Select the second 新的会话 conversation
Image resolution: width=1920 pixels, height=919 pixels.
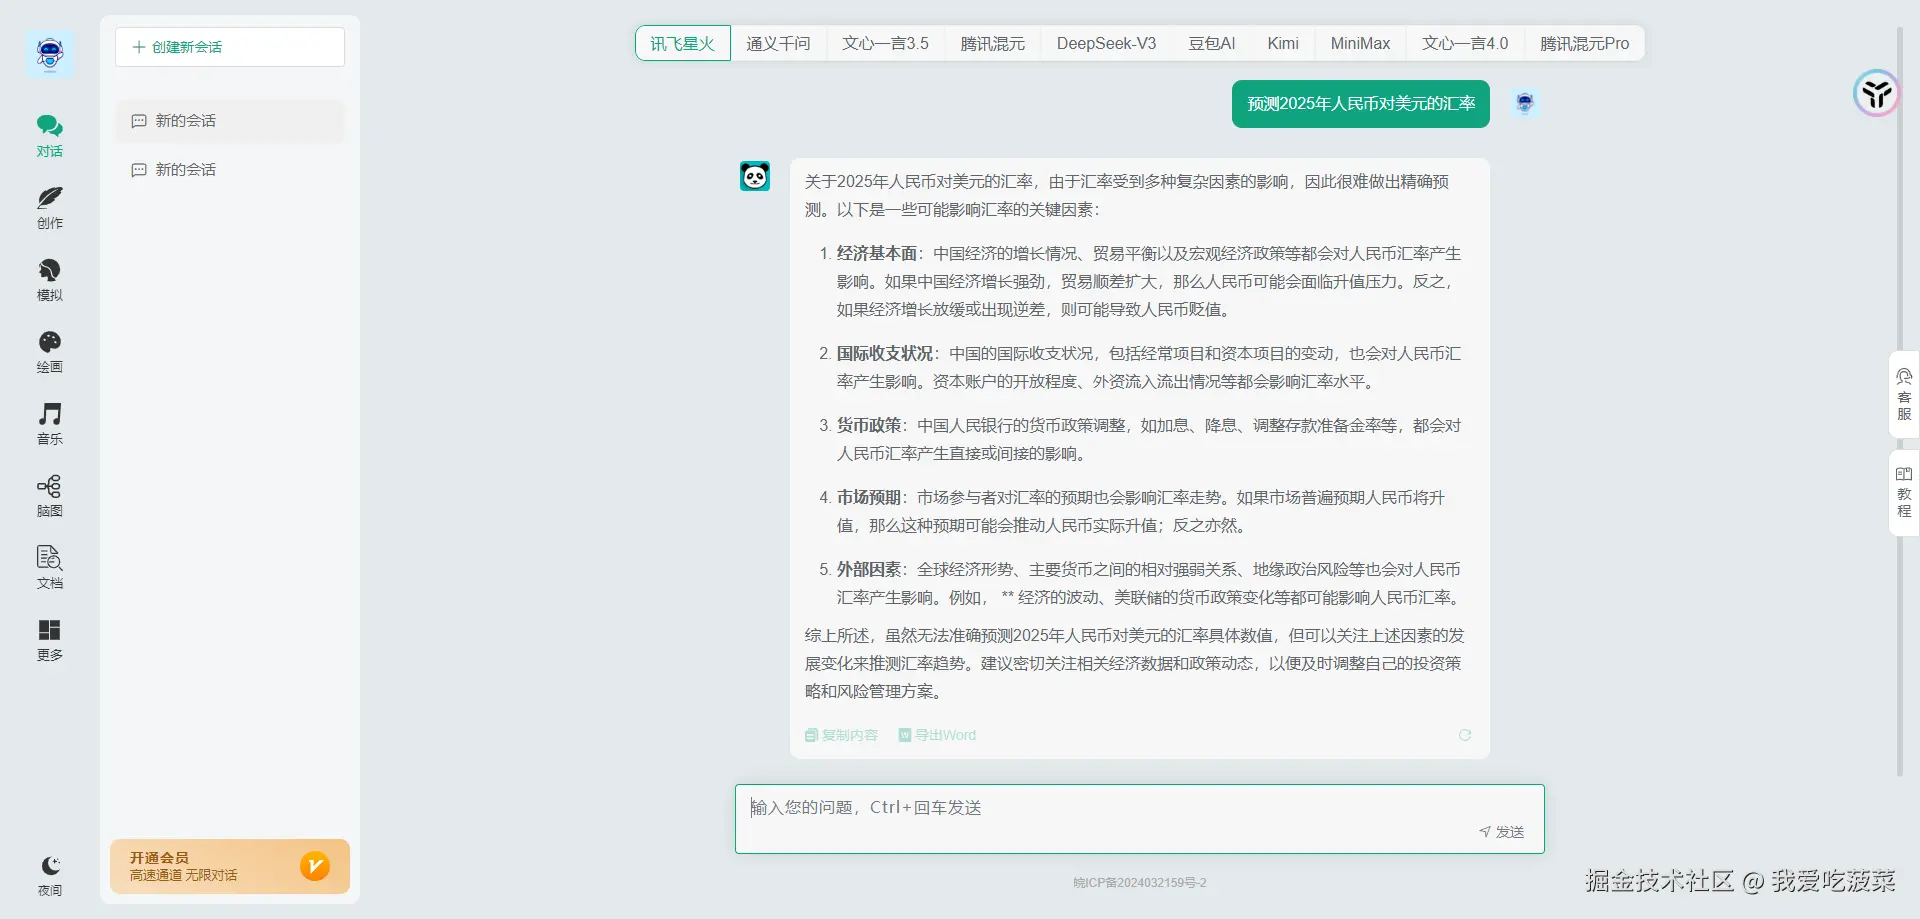pyautogui.click(x=230, y=170)
